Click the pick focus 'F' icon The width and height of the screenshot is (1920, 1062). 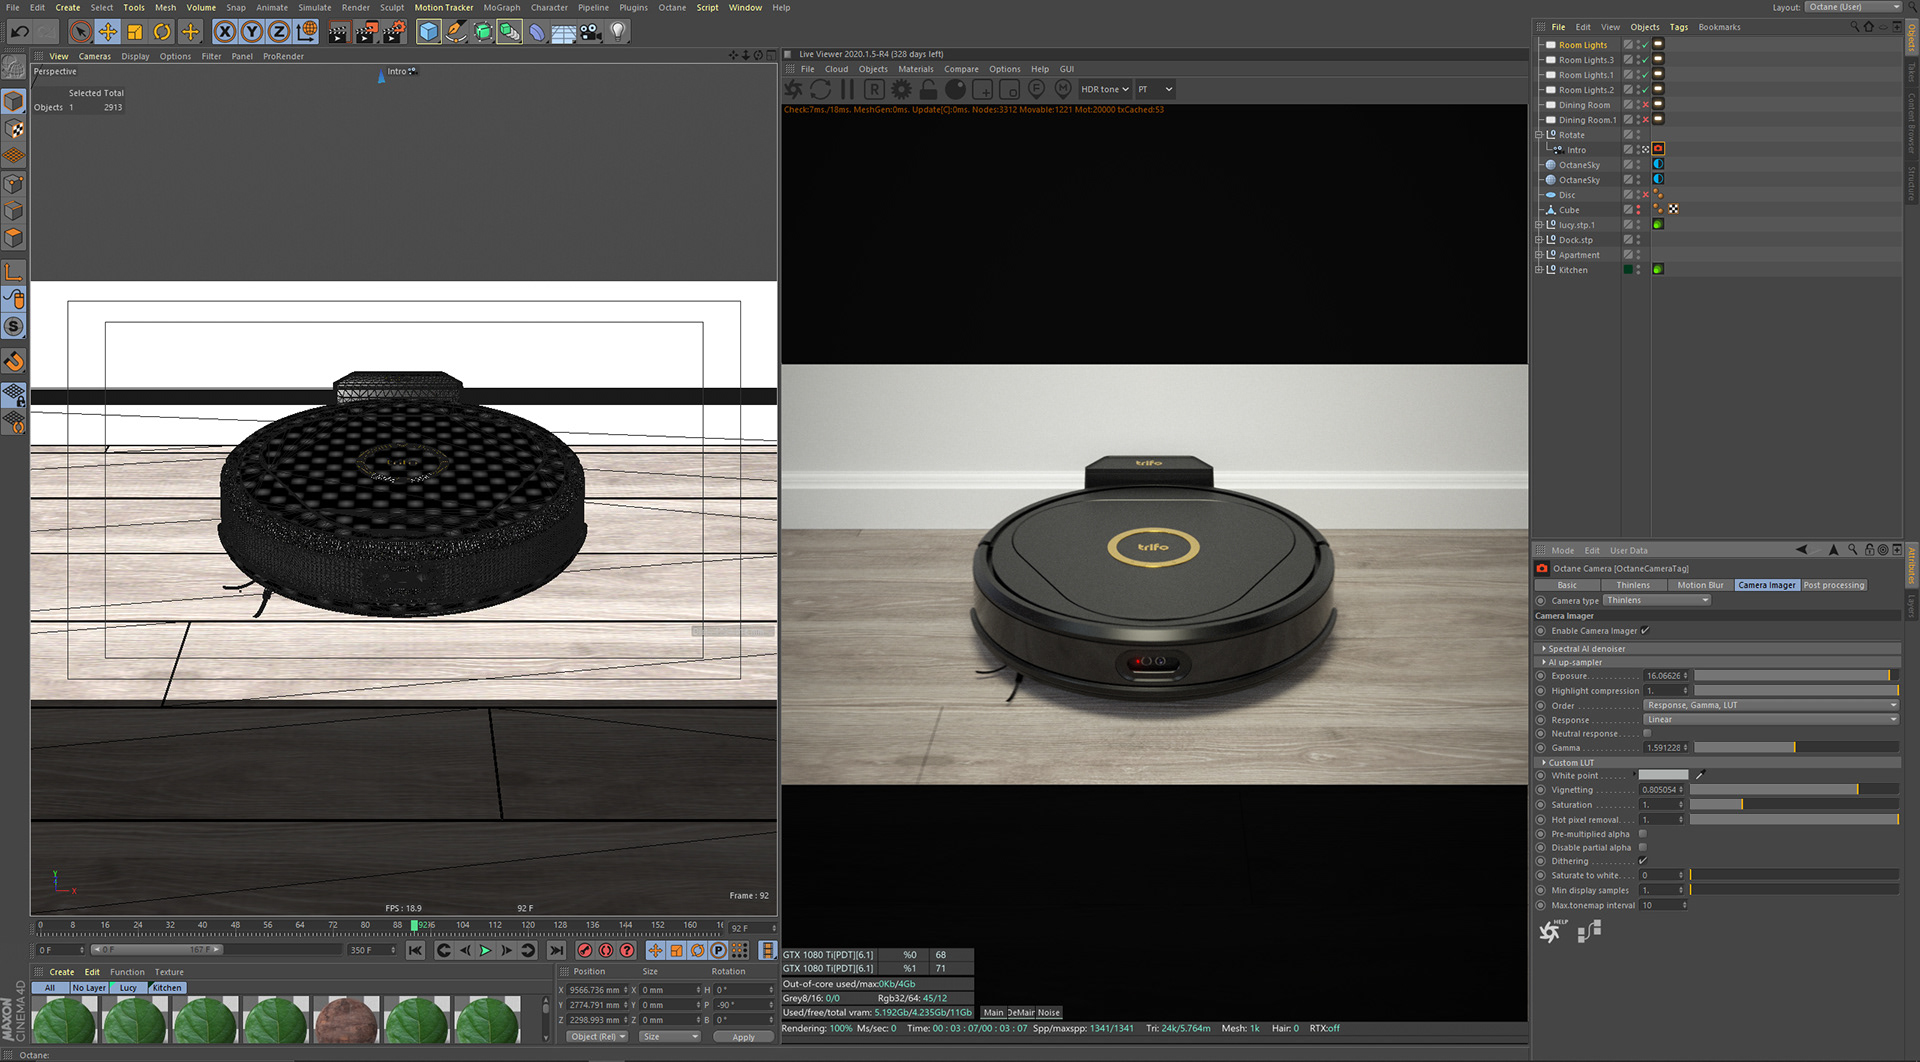pos(1037,89)
